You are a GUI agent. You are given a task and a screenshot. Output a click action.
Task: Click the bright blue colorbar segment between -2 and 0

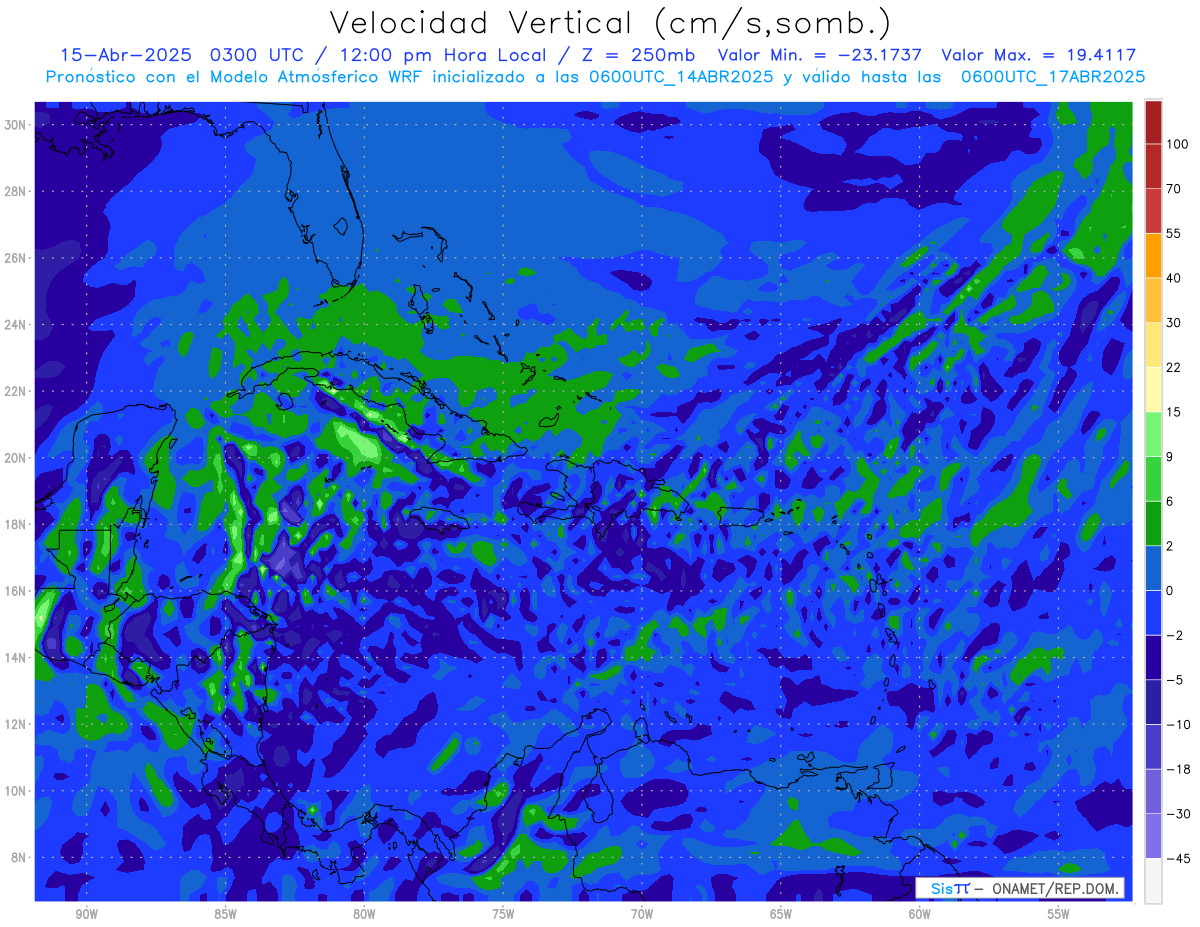pyautogui.click(x=1153, y=612)
